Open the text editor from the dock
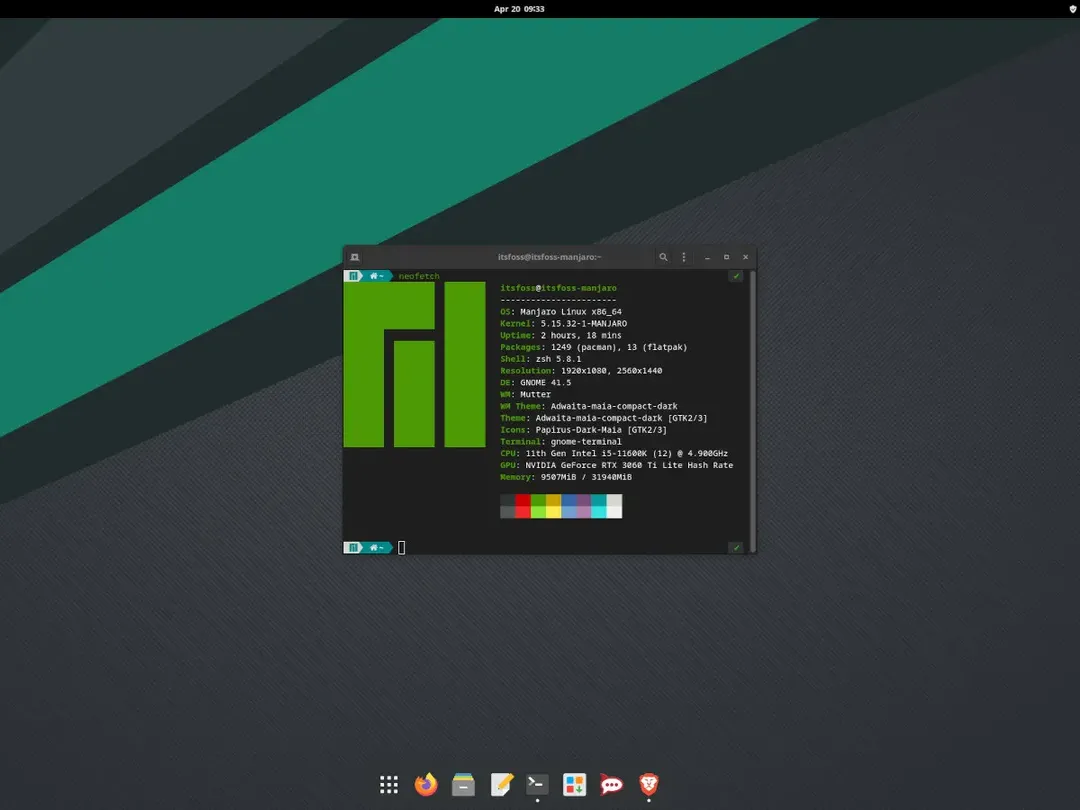The height and width of the screenshot is (810, 1080). 500,785
